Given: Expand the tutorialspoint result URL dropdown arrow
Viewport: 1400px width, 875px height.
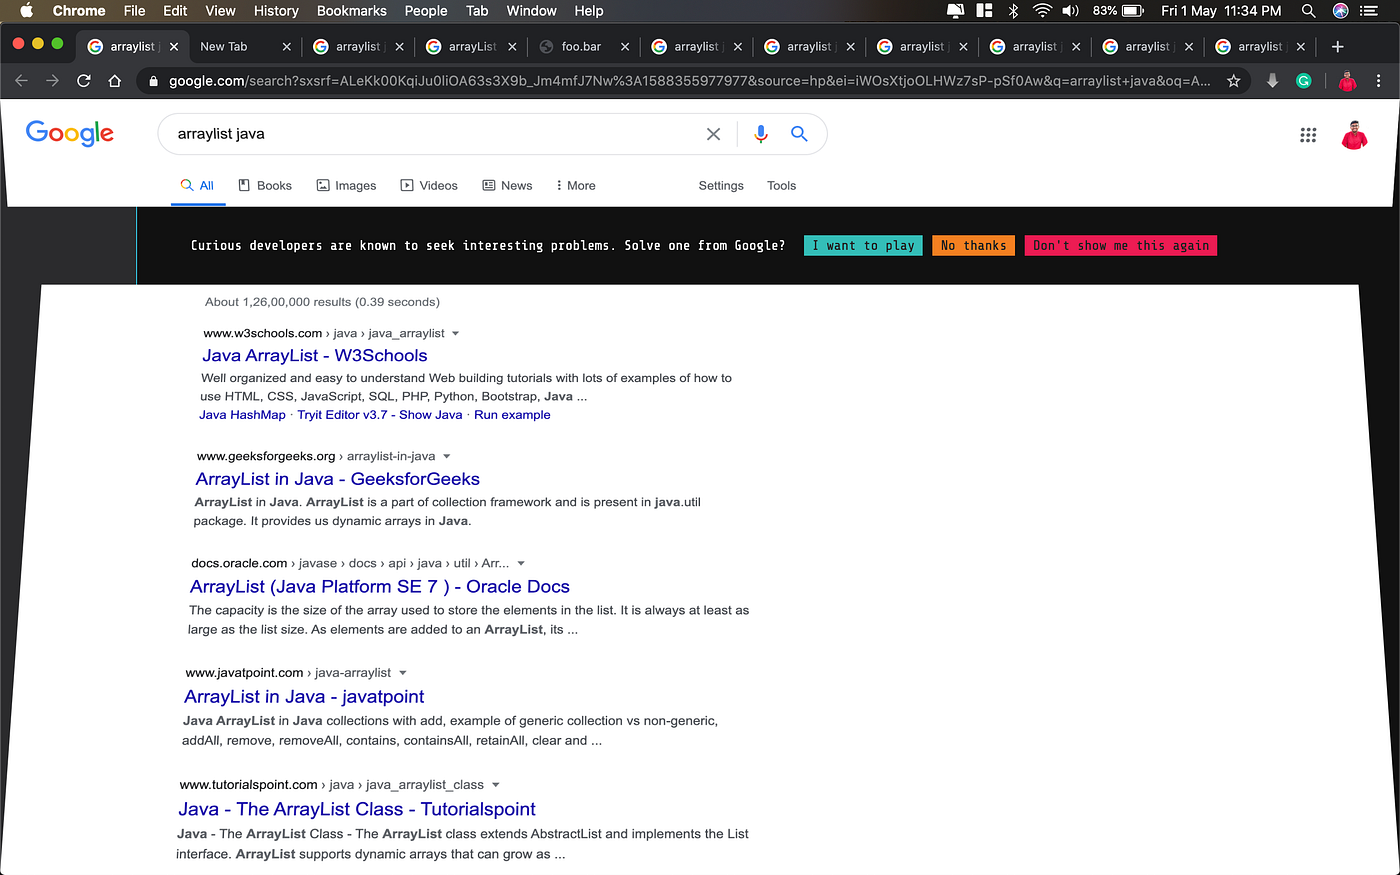Looking at the screenshot, I should [x=496, y=785].
